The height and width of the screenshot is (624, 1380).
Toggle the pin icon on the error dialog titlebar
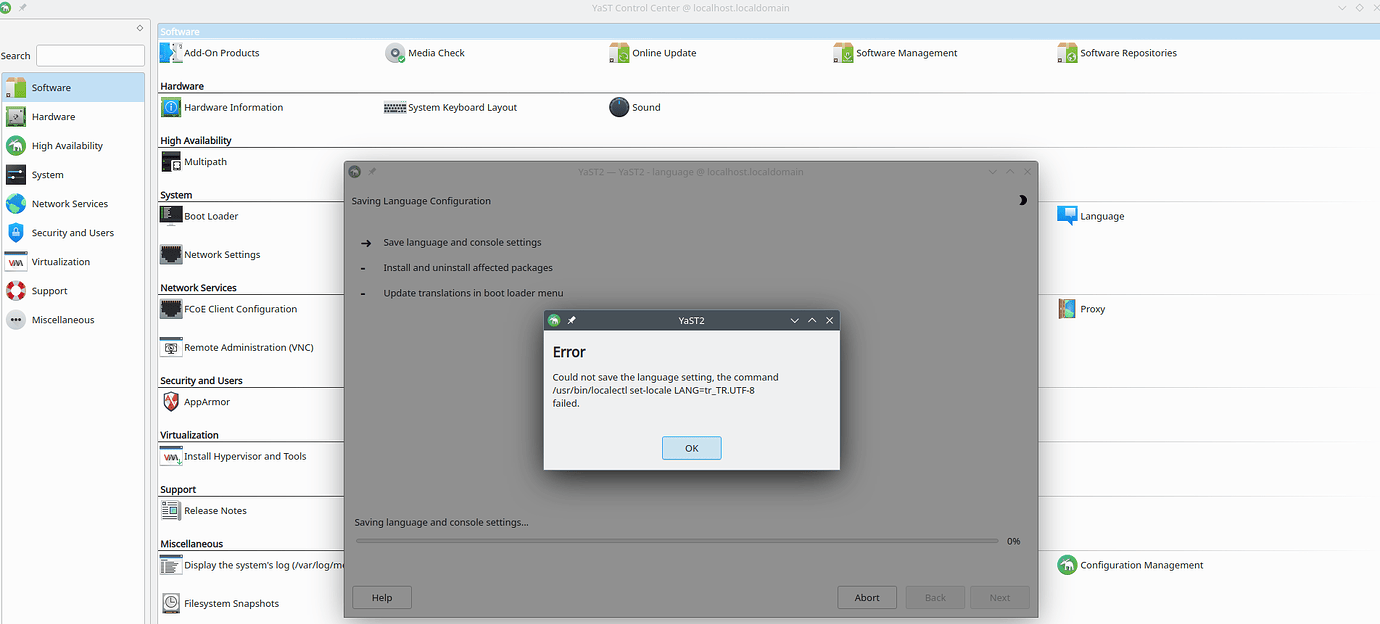click(x=571, y=320)
